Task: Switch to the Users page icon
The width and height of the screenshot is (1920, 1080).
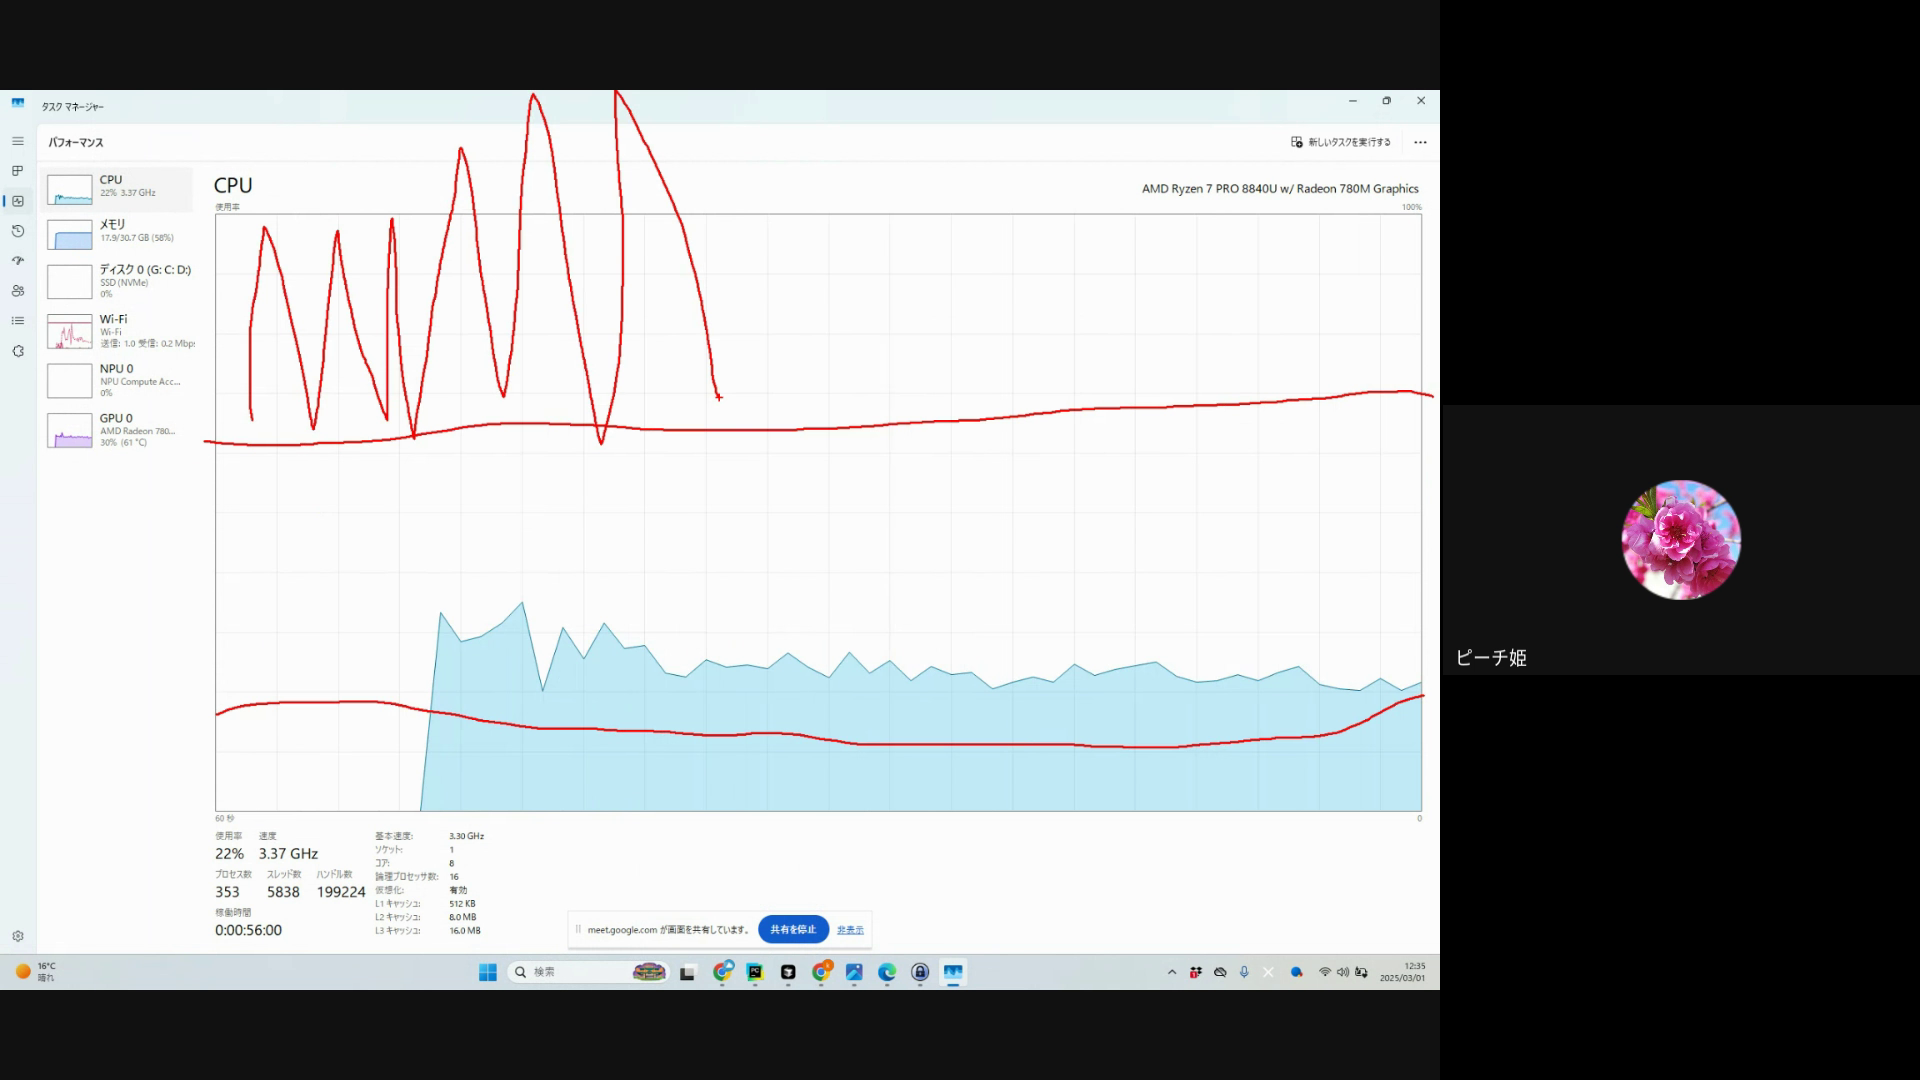Action: (18, 291)
